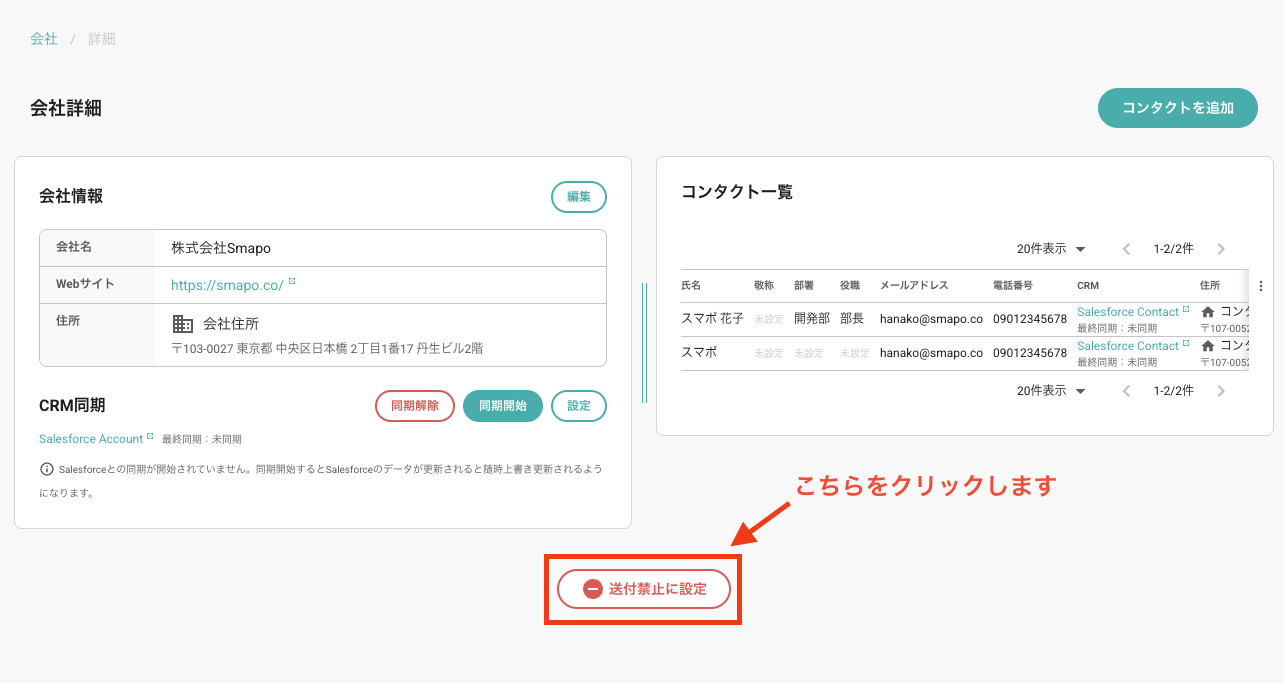The height and width of the screenshot is (683, 1284).
Task: Click hanako@smapo.co in the スマホ 花子 row
Action: [931, 319]
